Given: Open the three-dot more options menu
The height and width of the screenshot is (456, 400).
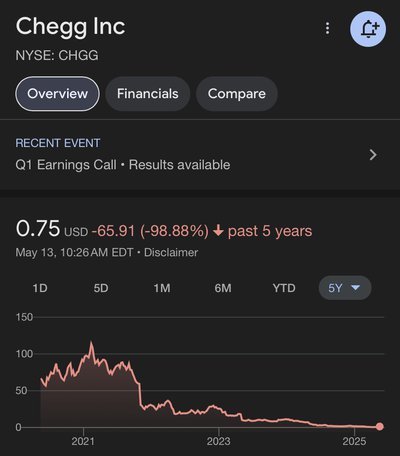Looking at the screenshot, I should point(327,29).
